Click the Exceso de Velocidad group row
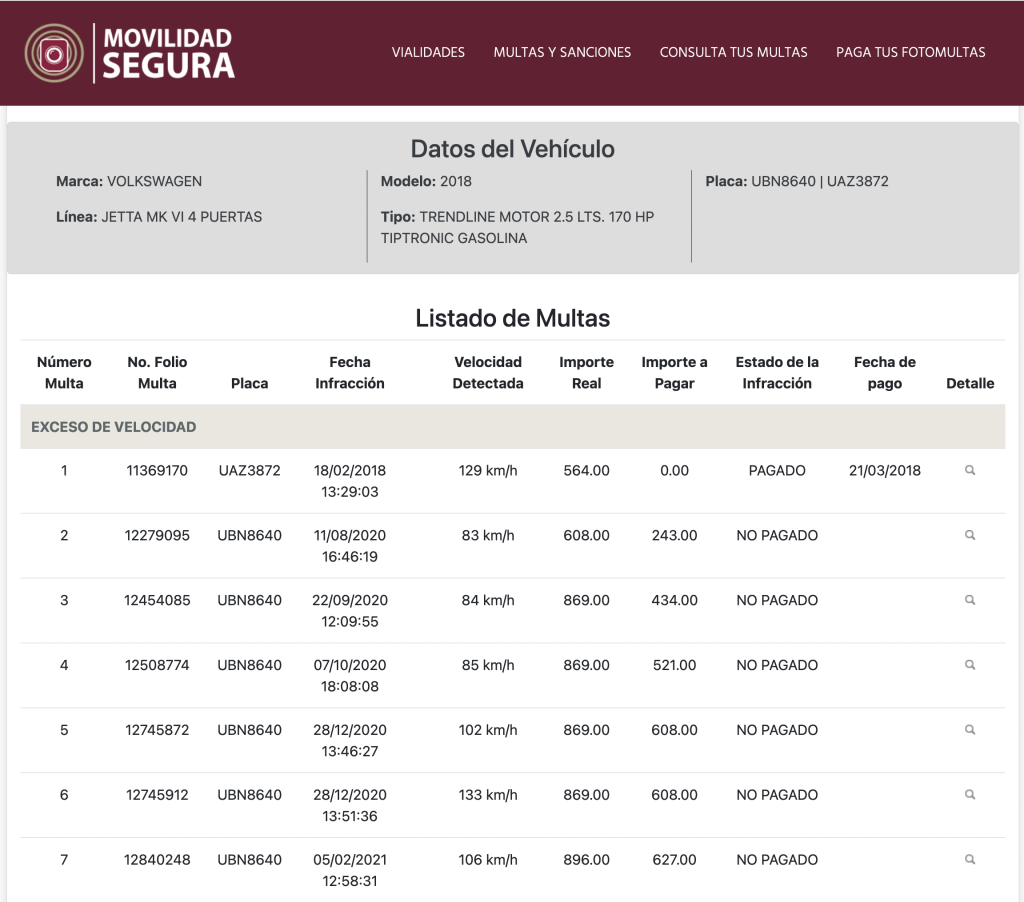The height and width of the screenshot is (902, 1024). click(113, 427)
